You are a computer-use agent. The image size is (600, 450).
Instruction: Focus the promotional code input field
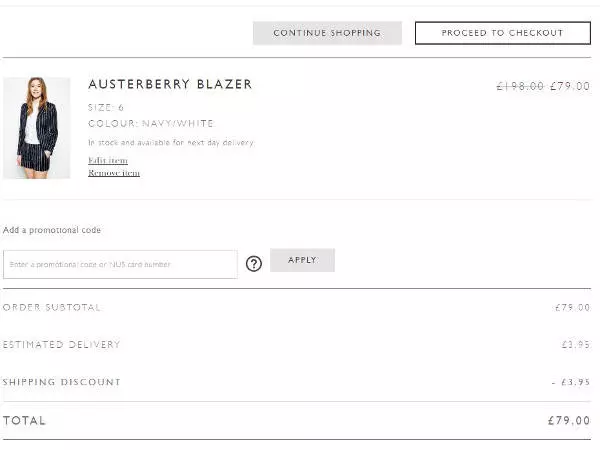[x=120, y=264]
